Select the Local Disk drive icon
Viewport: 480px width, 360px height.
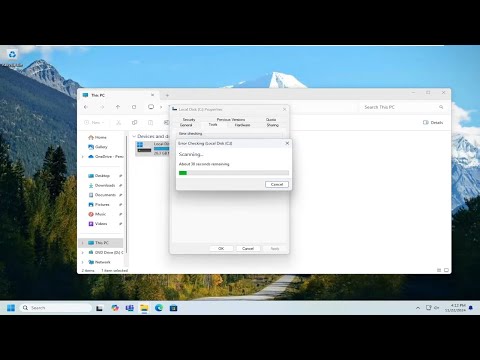pos(144,148)
